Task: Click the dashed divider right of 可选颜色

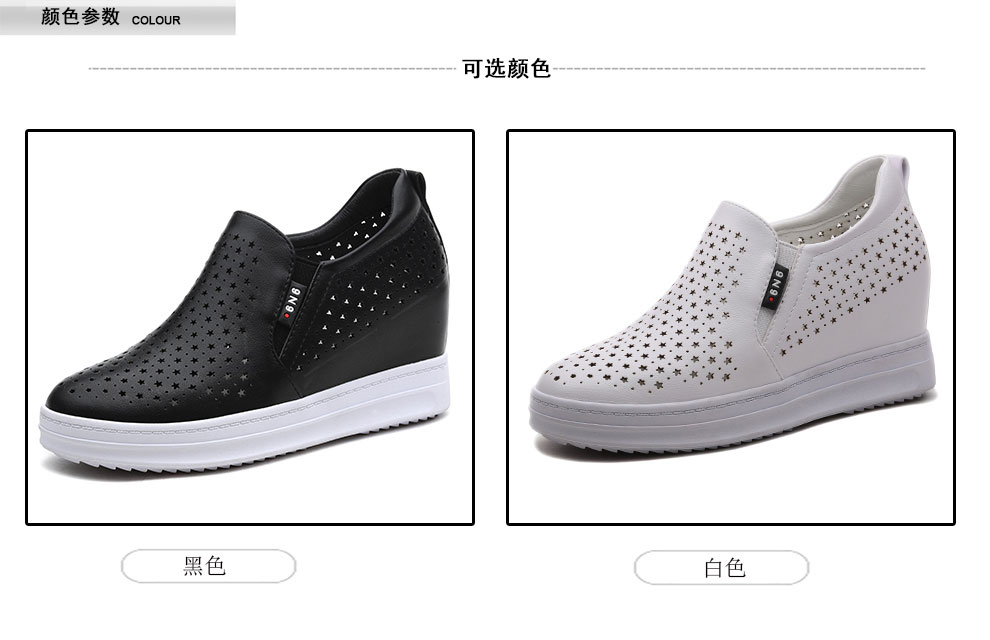Action: tap(739, 68)
